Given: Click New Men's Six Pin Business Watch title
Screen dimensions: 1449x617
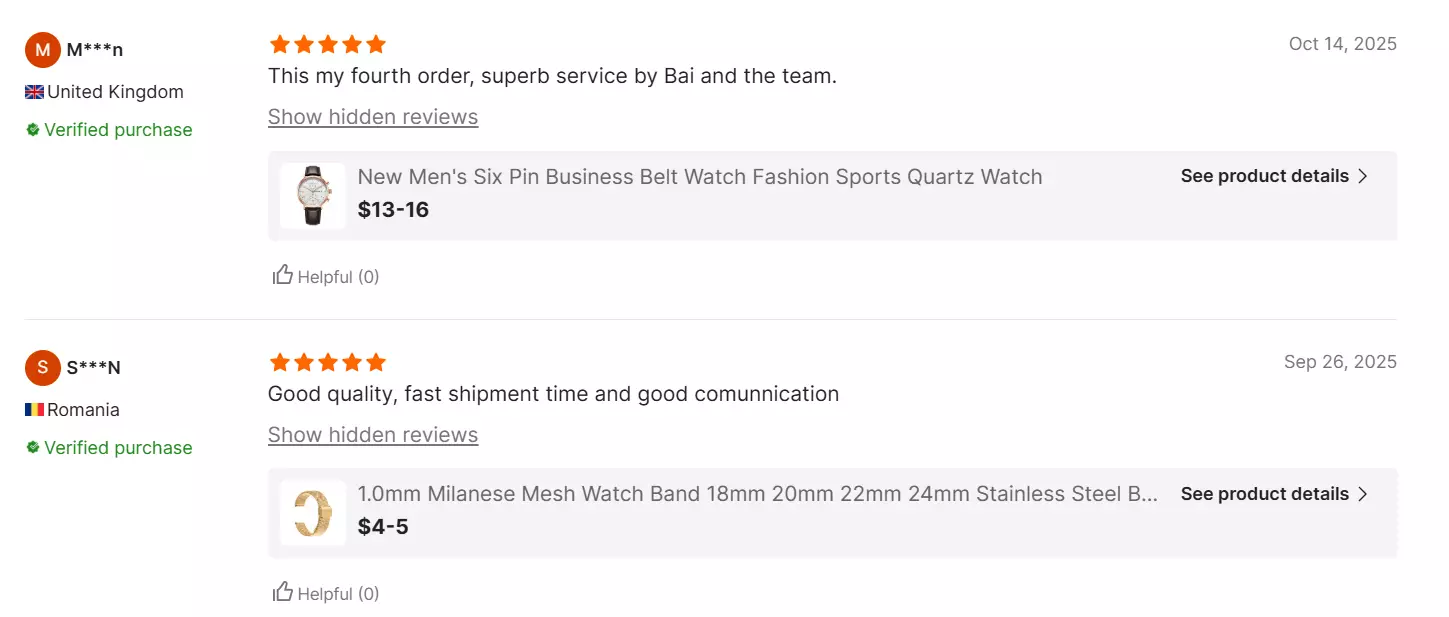Looking at the screenshot, I should (x=699, y=177).
